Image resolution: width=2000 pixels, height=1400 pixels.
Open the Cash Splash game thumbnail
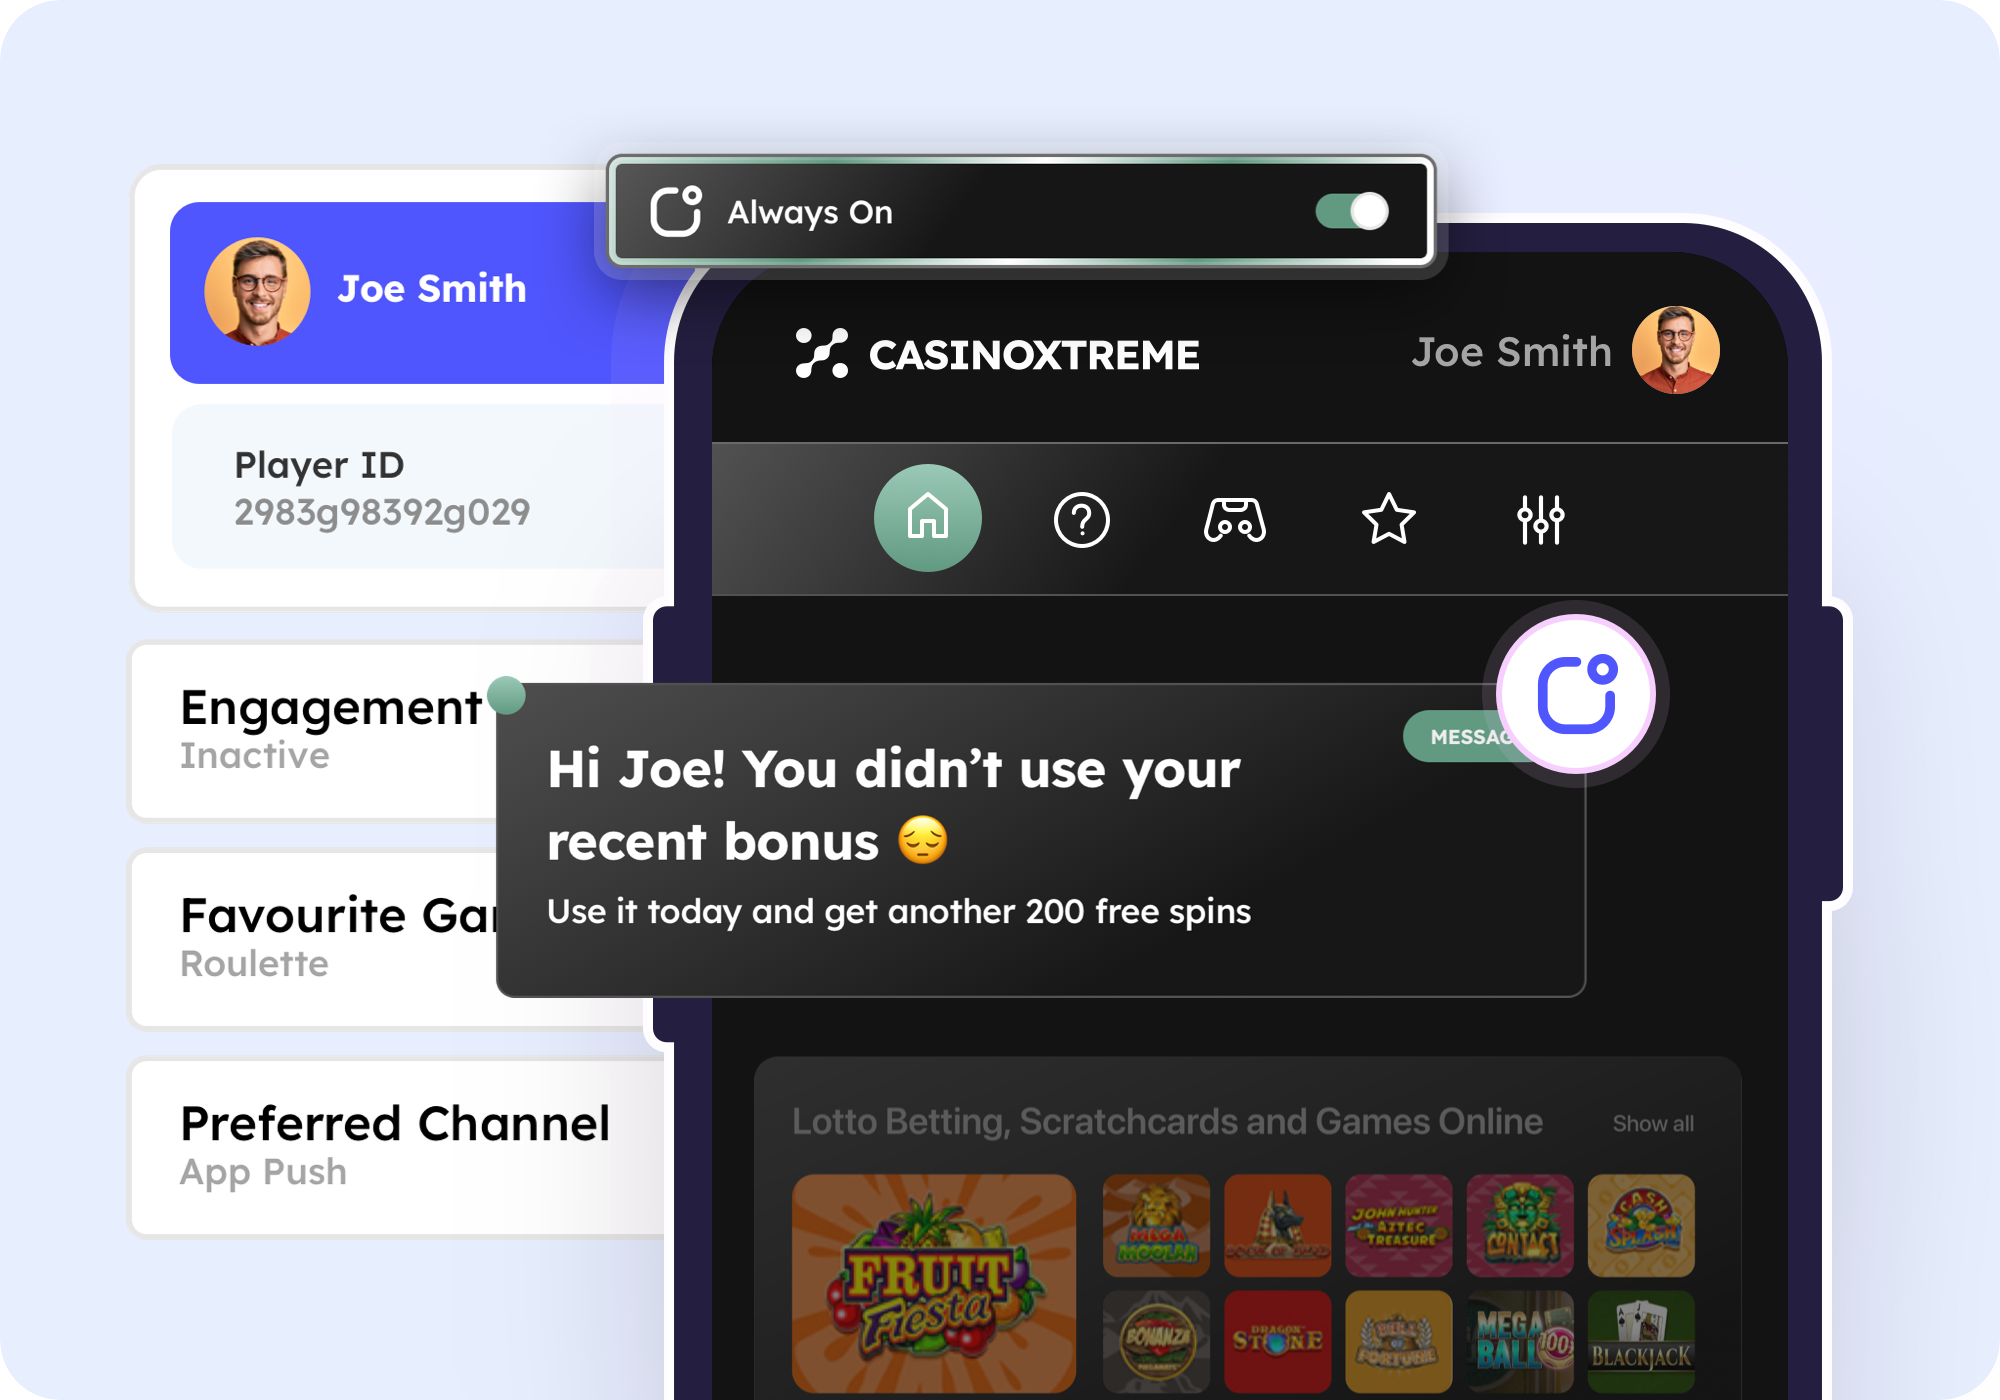[1641, 1225]
